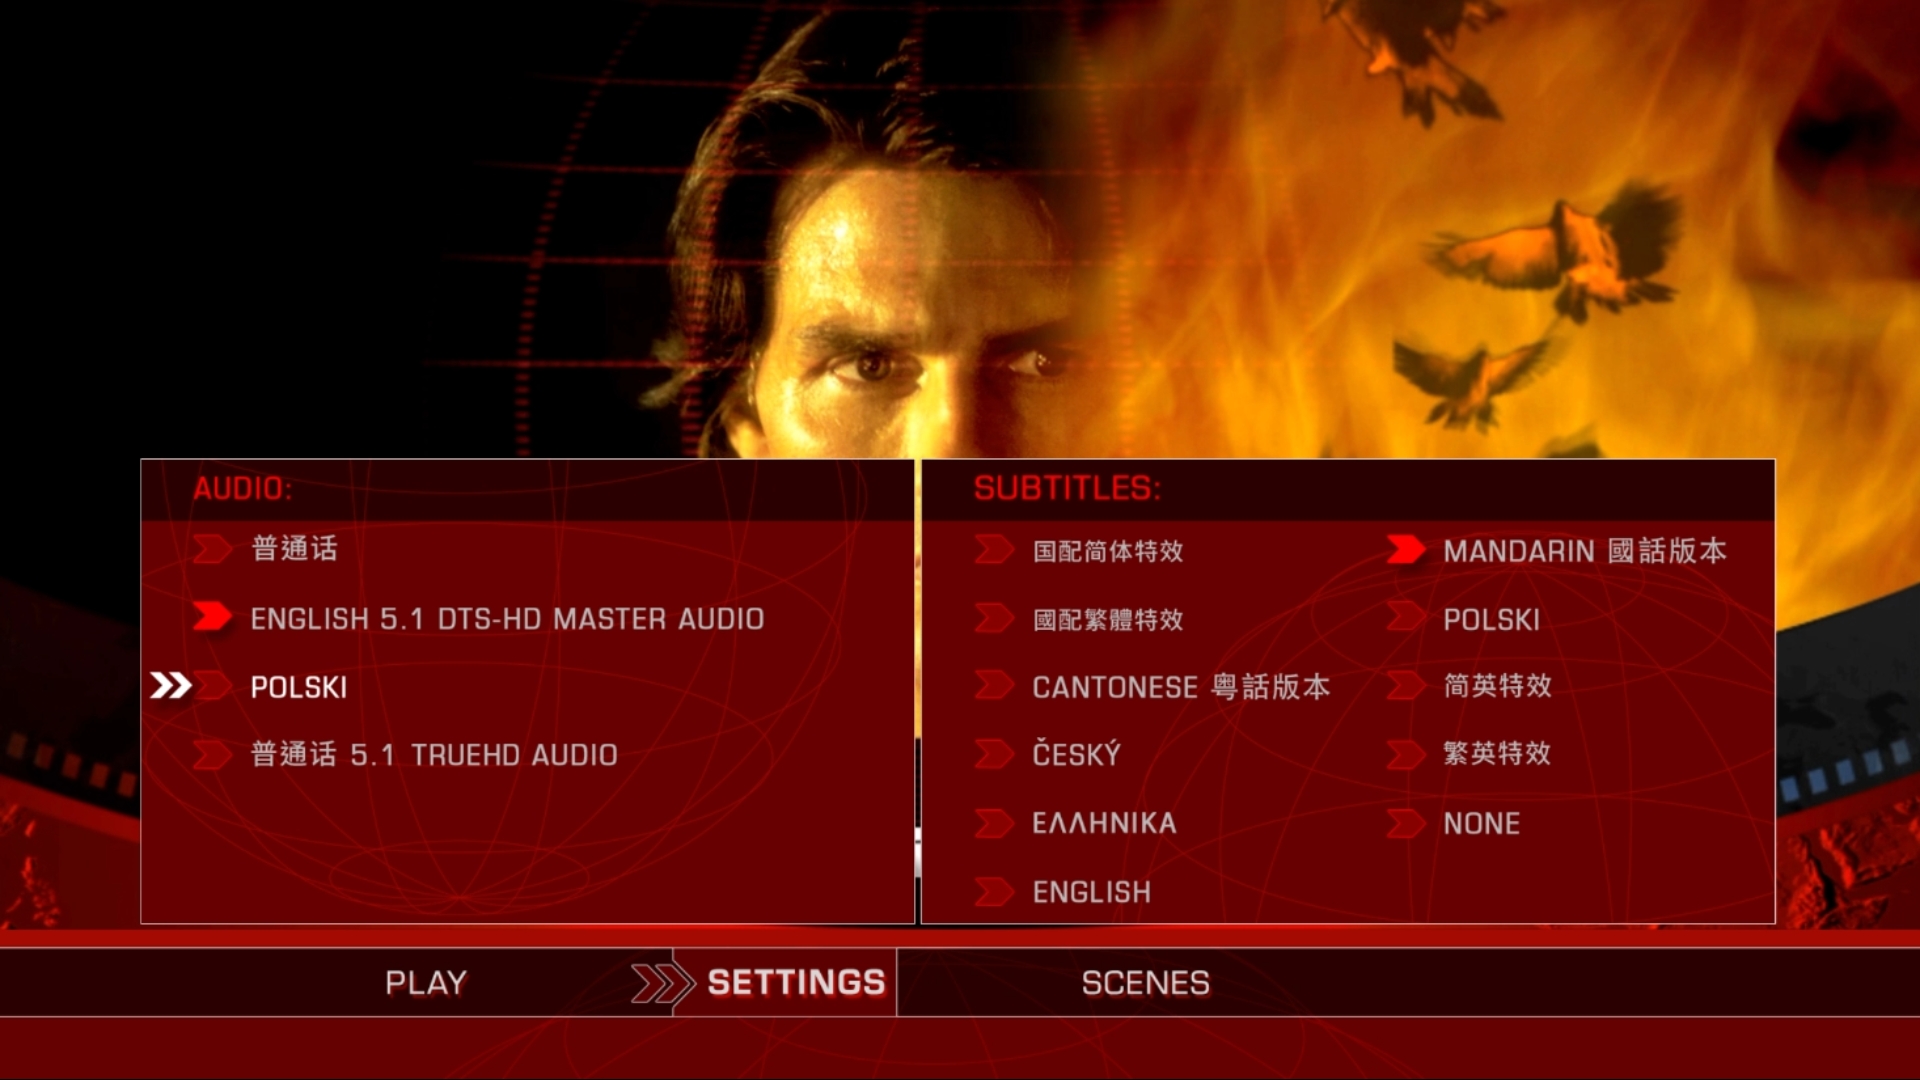Select 简英特效 subtitle option

[1497, 686]
